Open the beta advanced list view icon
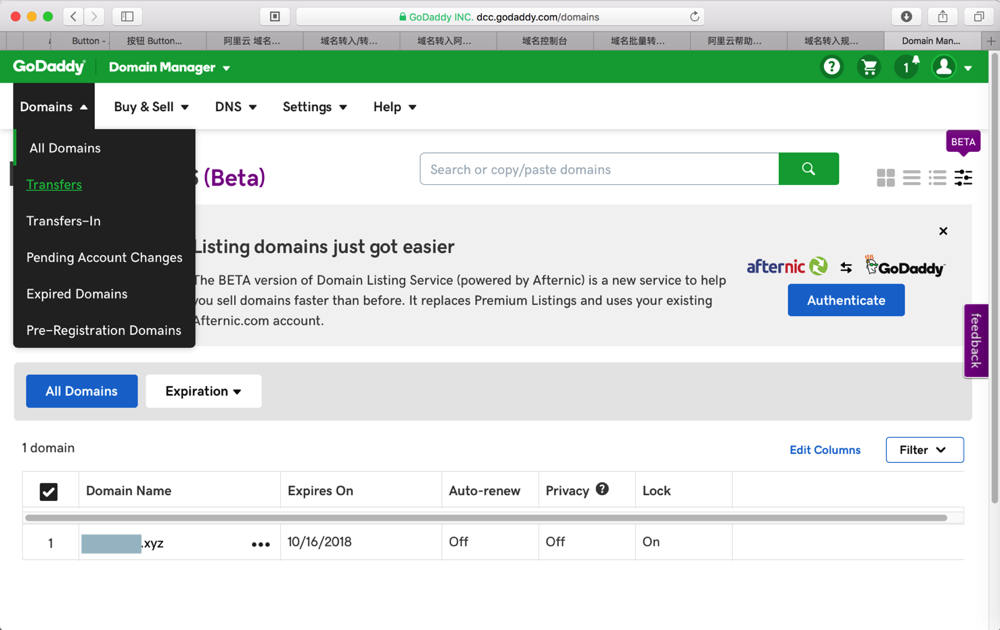1000x630 pixels. point(963,178)
